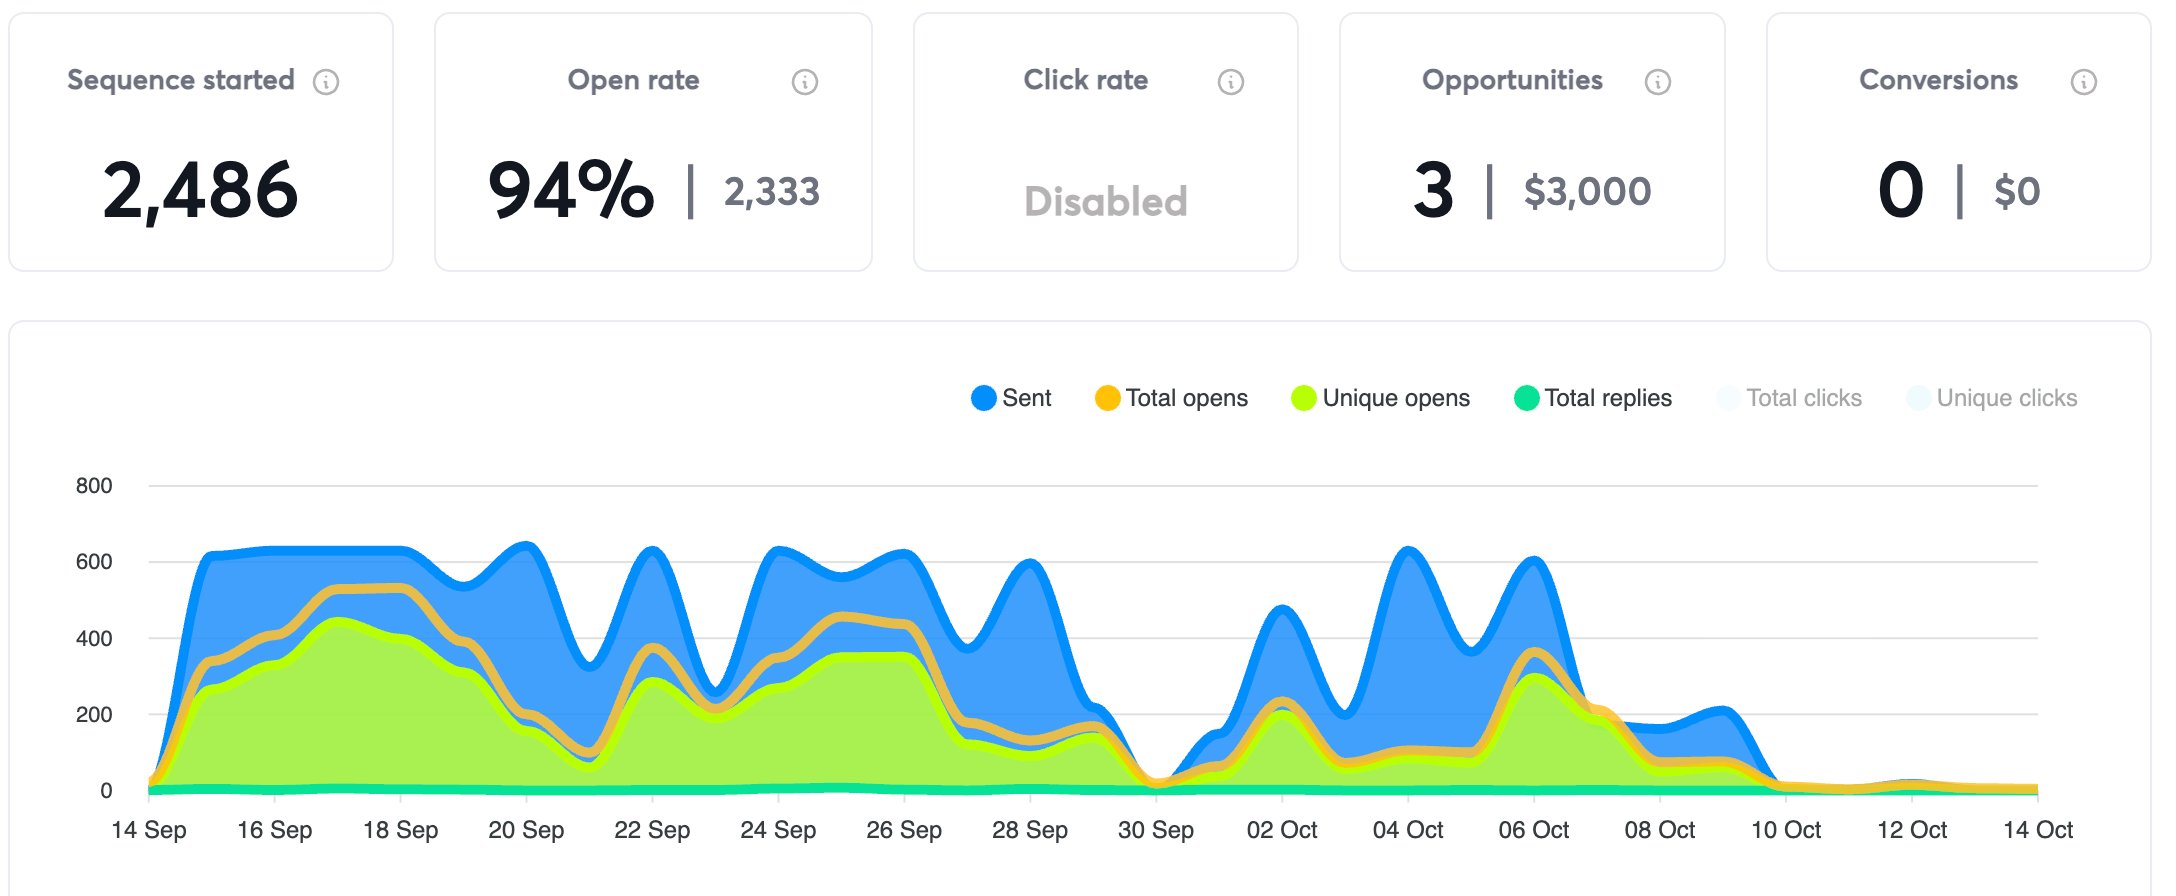Click the Disabled click rate text
2176x896 pixels.
1106,202
